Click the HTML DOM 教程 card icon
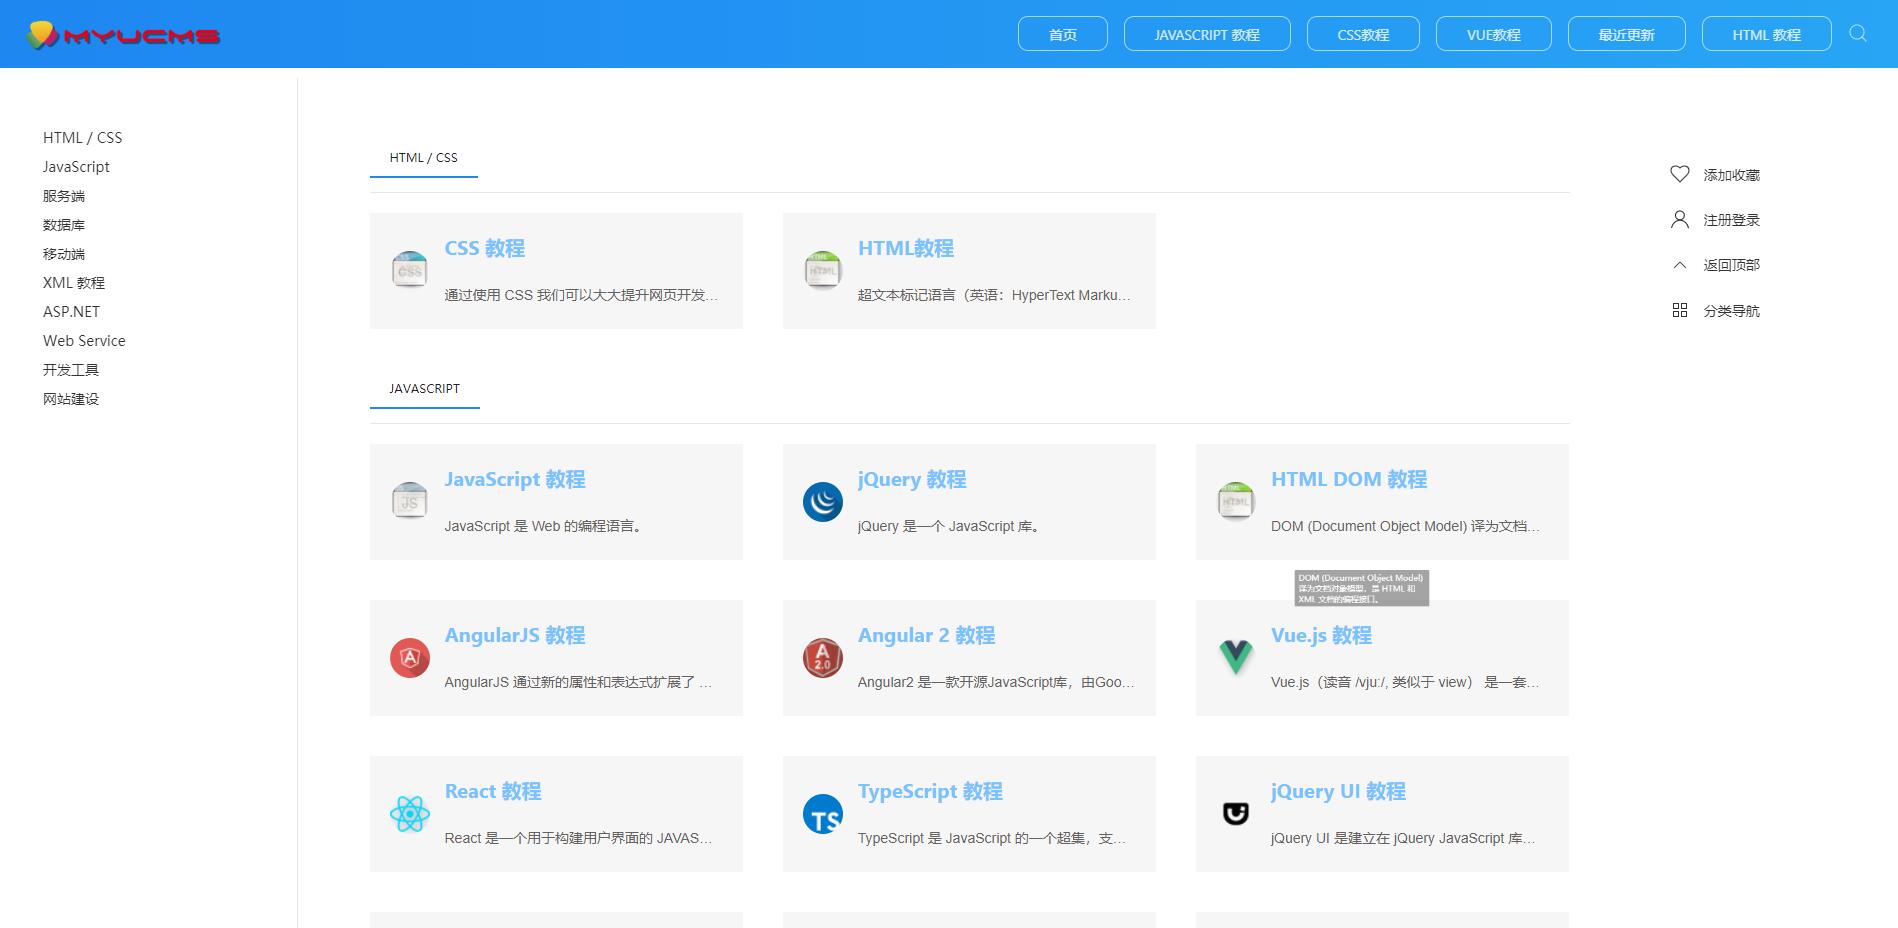Viewport: 1898px width, 928px height. coord(1236,501)
